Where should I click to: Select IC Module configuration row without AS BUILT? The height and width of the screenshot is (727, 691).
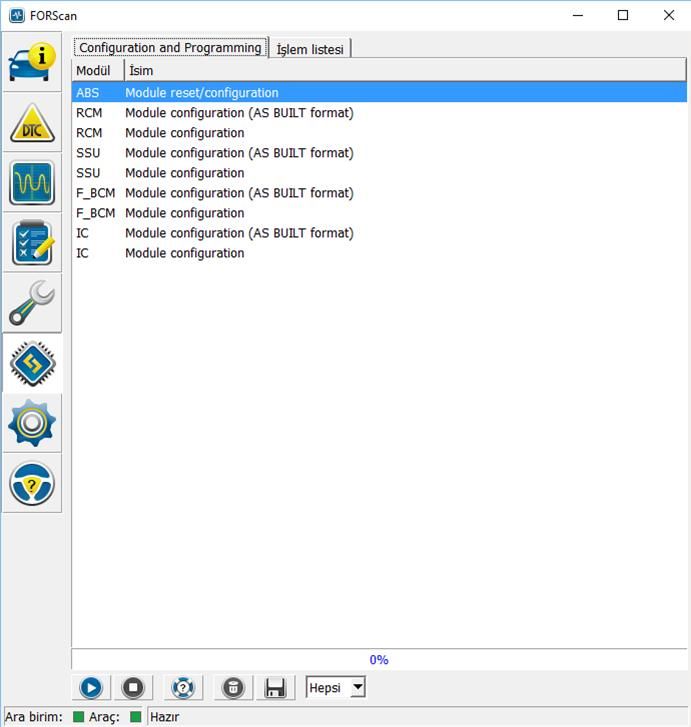pos(379,253)
